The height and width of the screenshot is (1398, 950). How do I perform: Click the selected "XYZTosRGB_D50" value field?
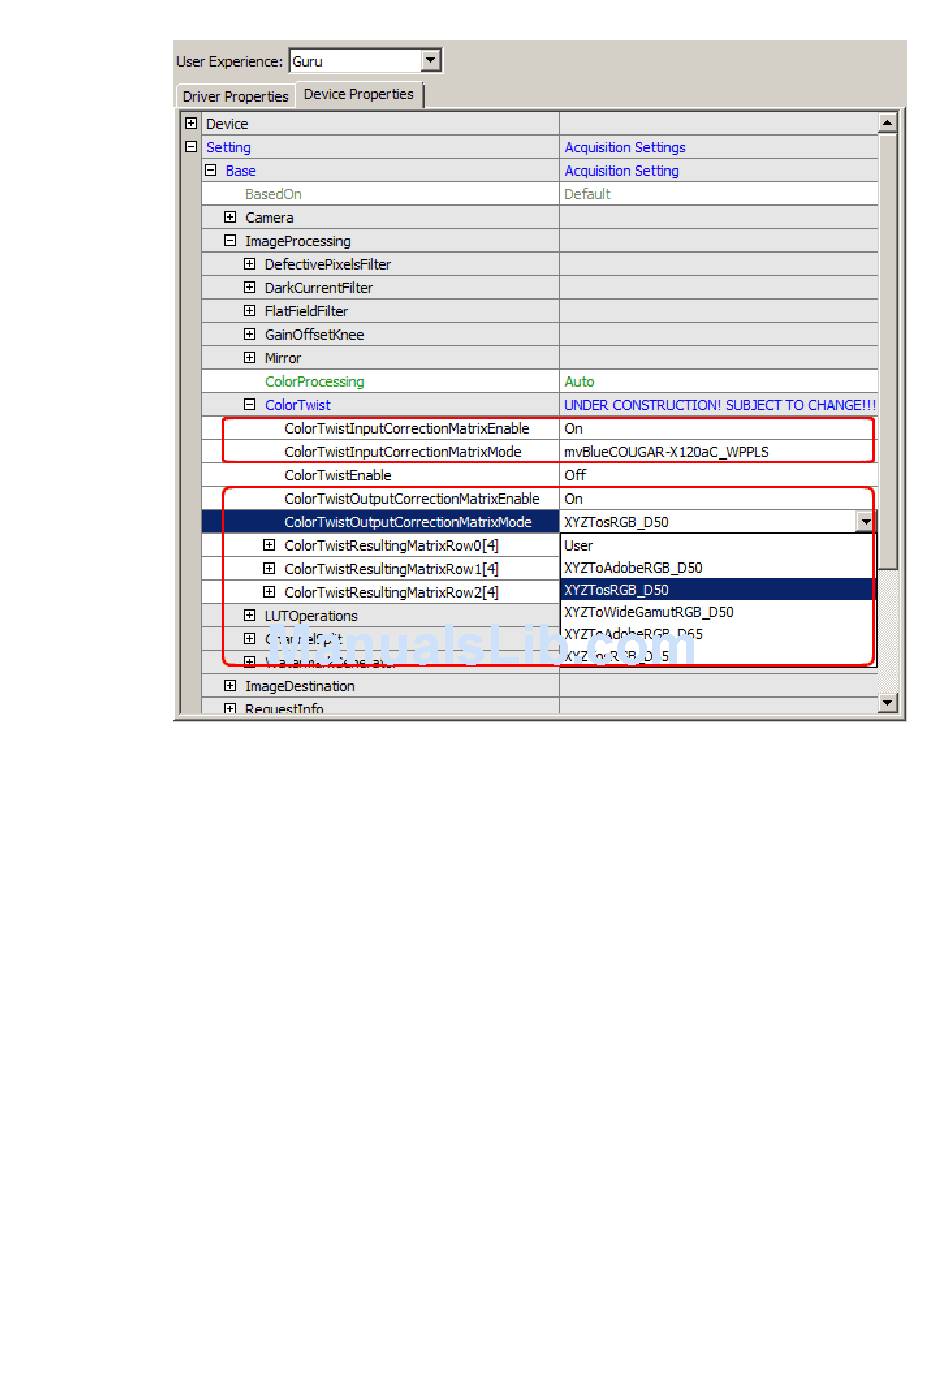708,522
